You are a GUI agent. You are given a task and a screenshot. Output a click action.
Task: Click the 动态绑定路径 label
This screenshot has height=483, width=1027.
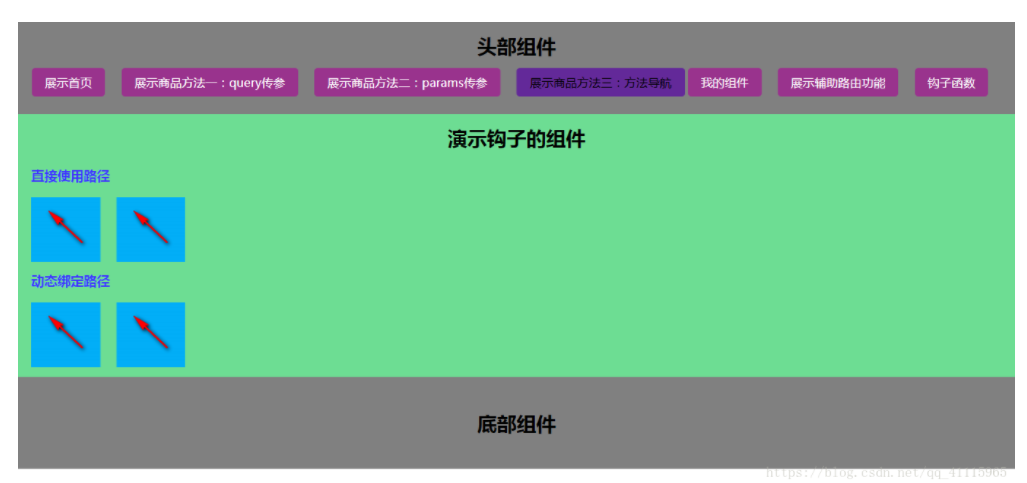tap(70, 281)
